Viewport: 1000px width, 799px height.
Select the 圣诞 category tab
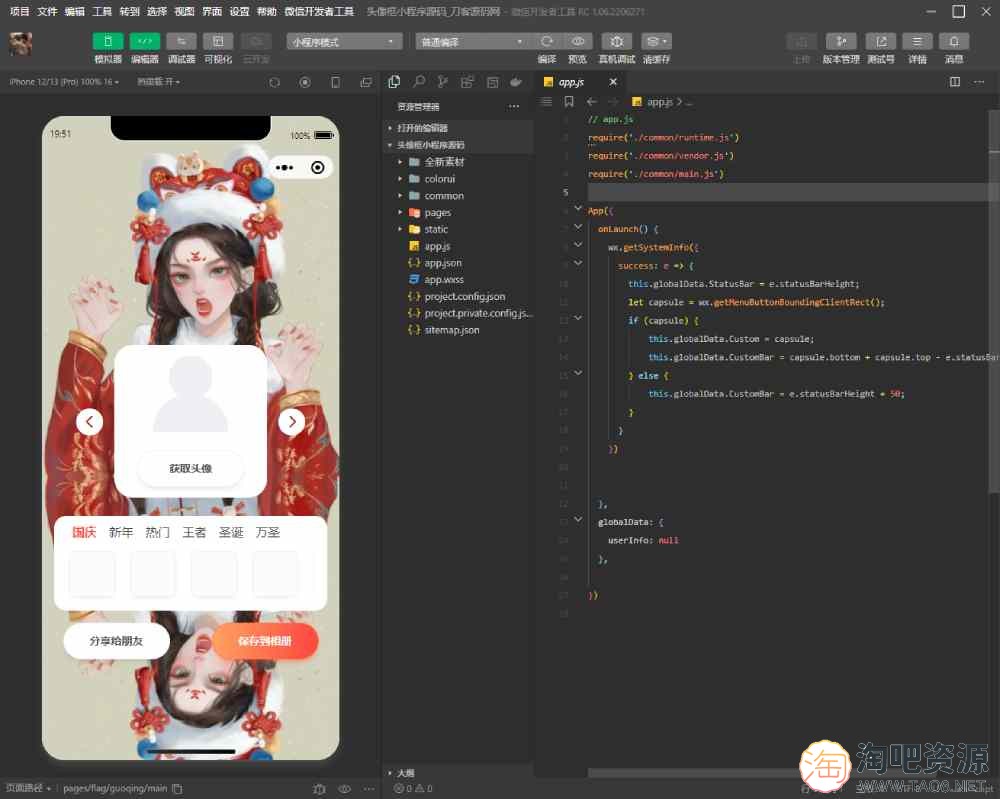point(231,532)
